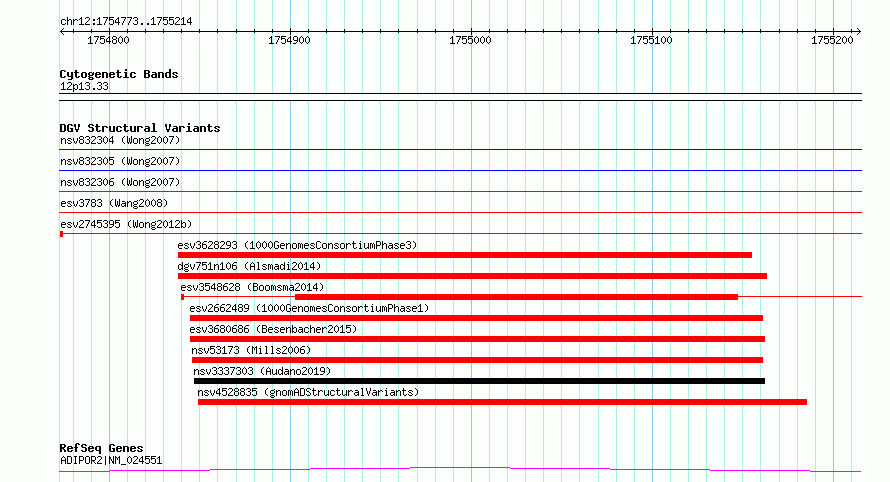890x482 pixels.
Task: Click the esv2662489 (1000GenomesConsortiumPhase1) label
Action: [x=309, y=308]
